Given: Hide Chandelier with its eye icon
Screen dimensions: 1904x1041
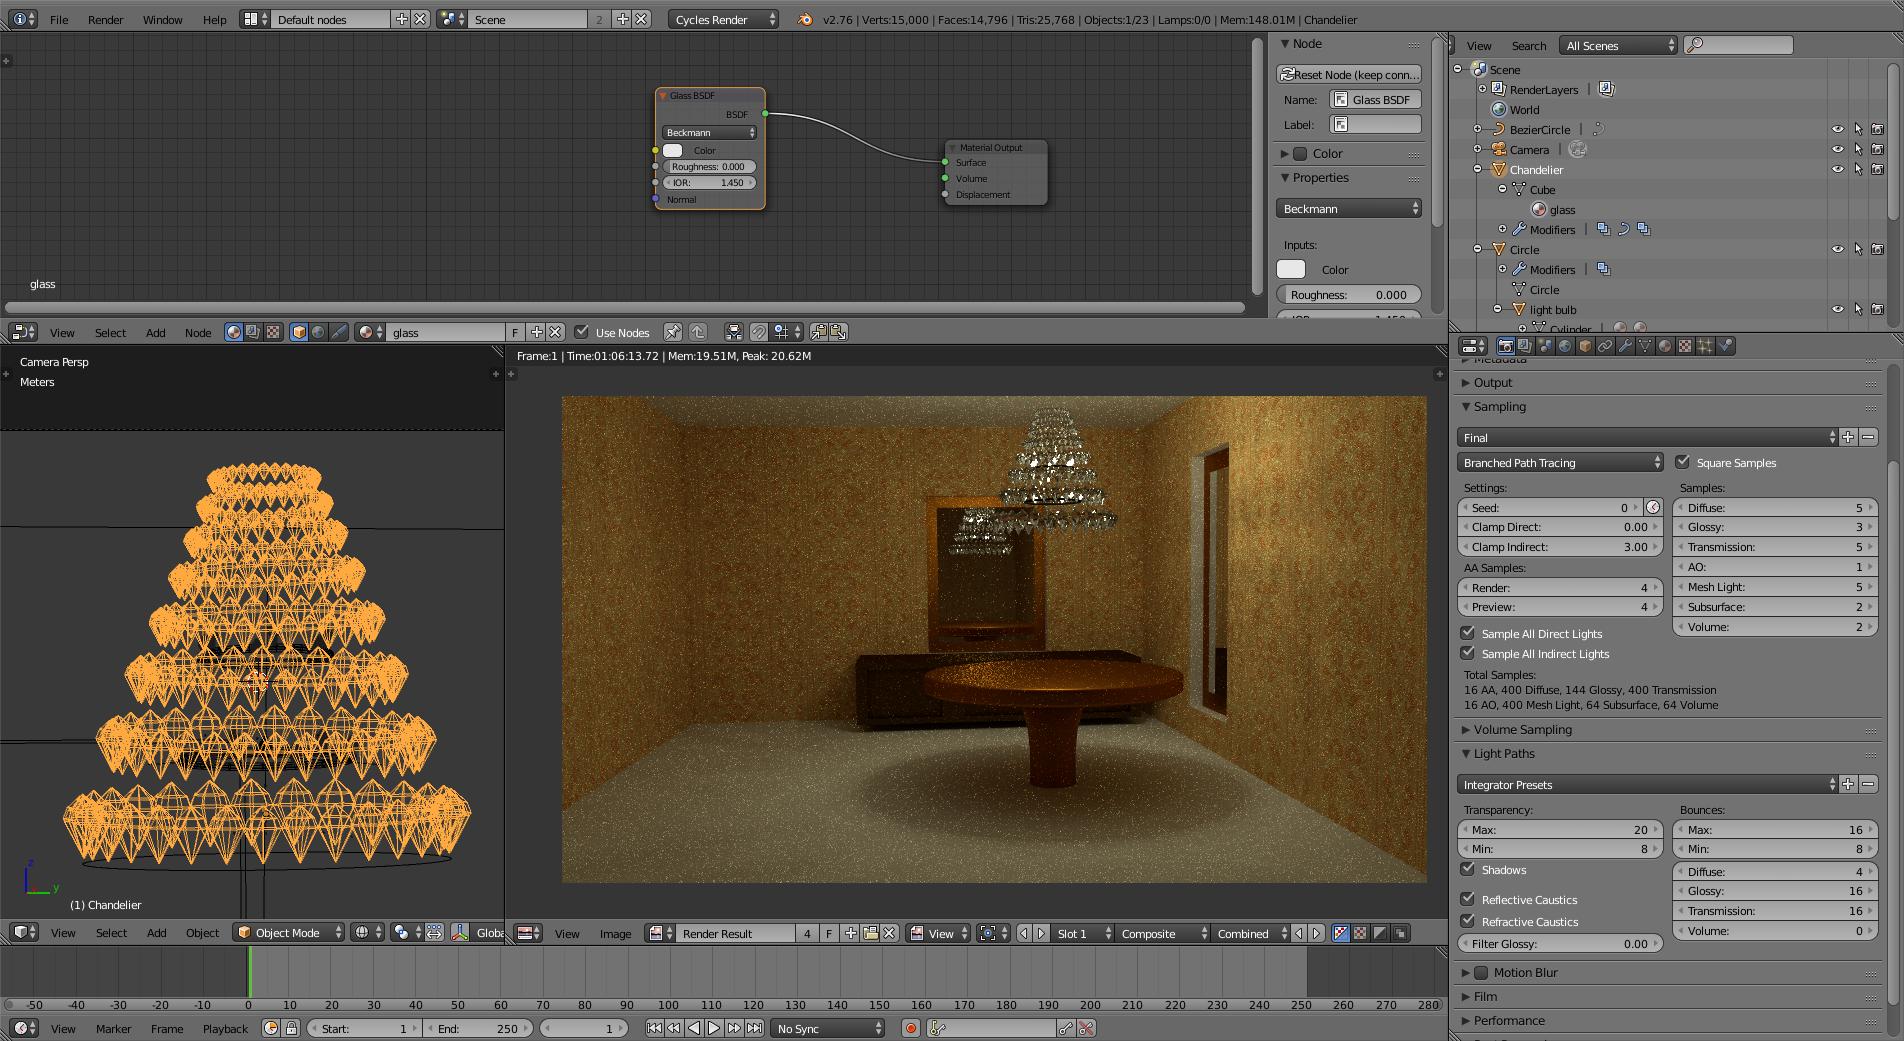Looking at the screenshot, I should (1838, 169).
